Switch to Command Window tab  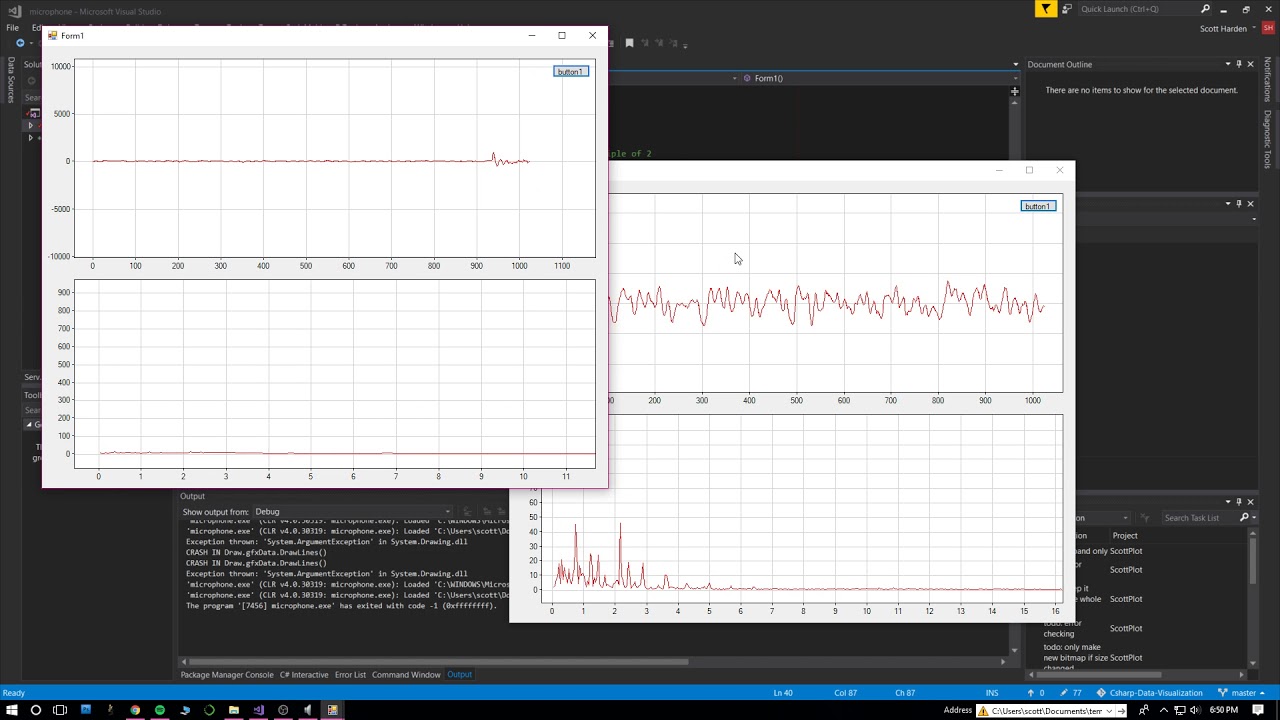pyautogui.click(x=406, y=675)
